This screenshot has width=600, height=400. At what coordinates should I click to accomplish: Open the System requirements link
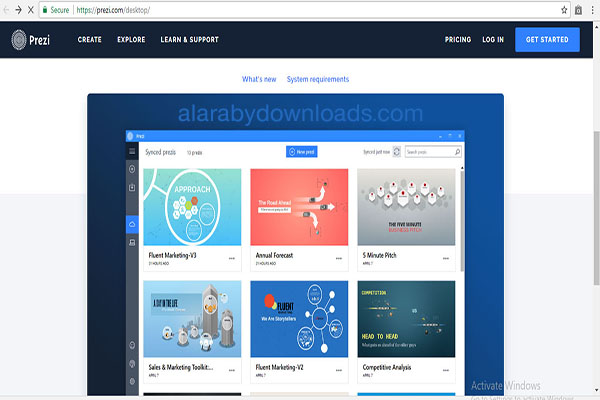[x=318, y=79]
